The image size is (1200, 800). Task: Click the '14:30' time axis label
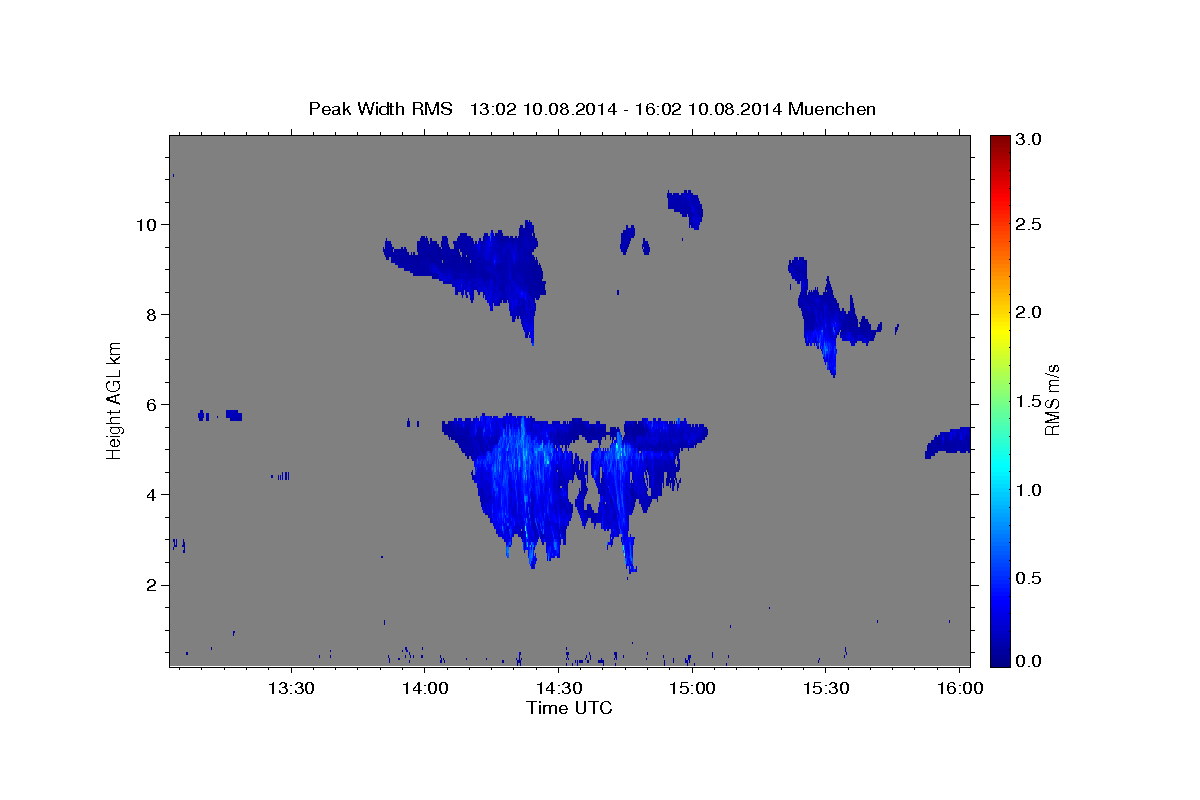tap(558, 689)
